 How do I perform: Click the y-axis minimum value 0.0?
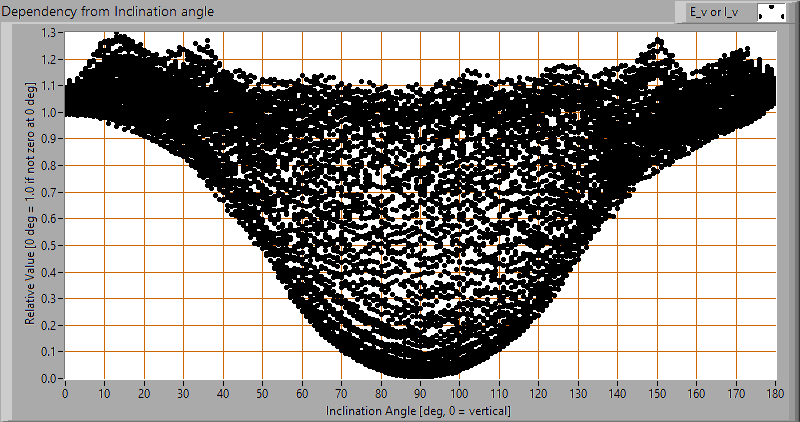tap(49, 379)
